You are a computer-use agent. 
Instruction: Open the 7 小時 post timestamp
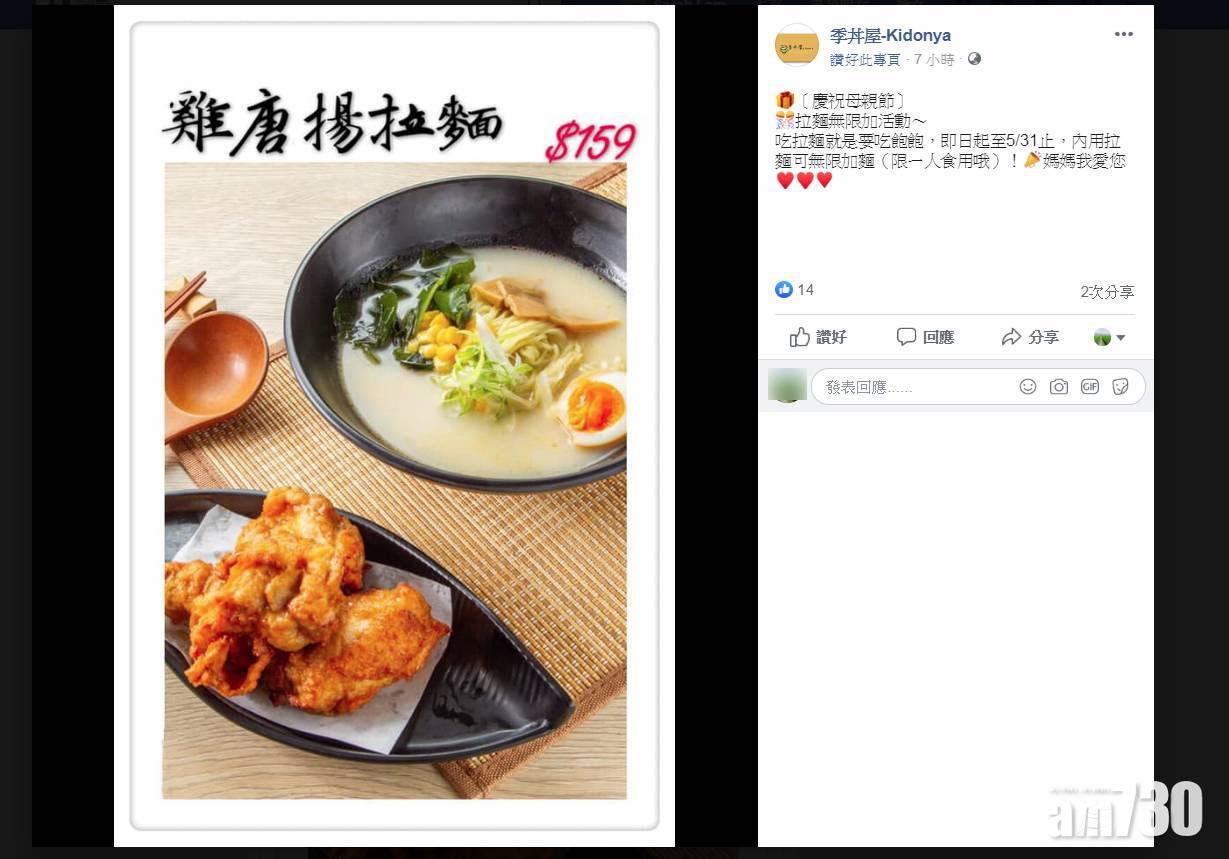(x=934, y=60)
